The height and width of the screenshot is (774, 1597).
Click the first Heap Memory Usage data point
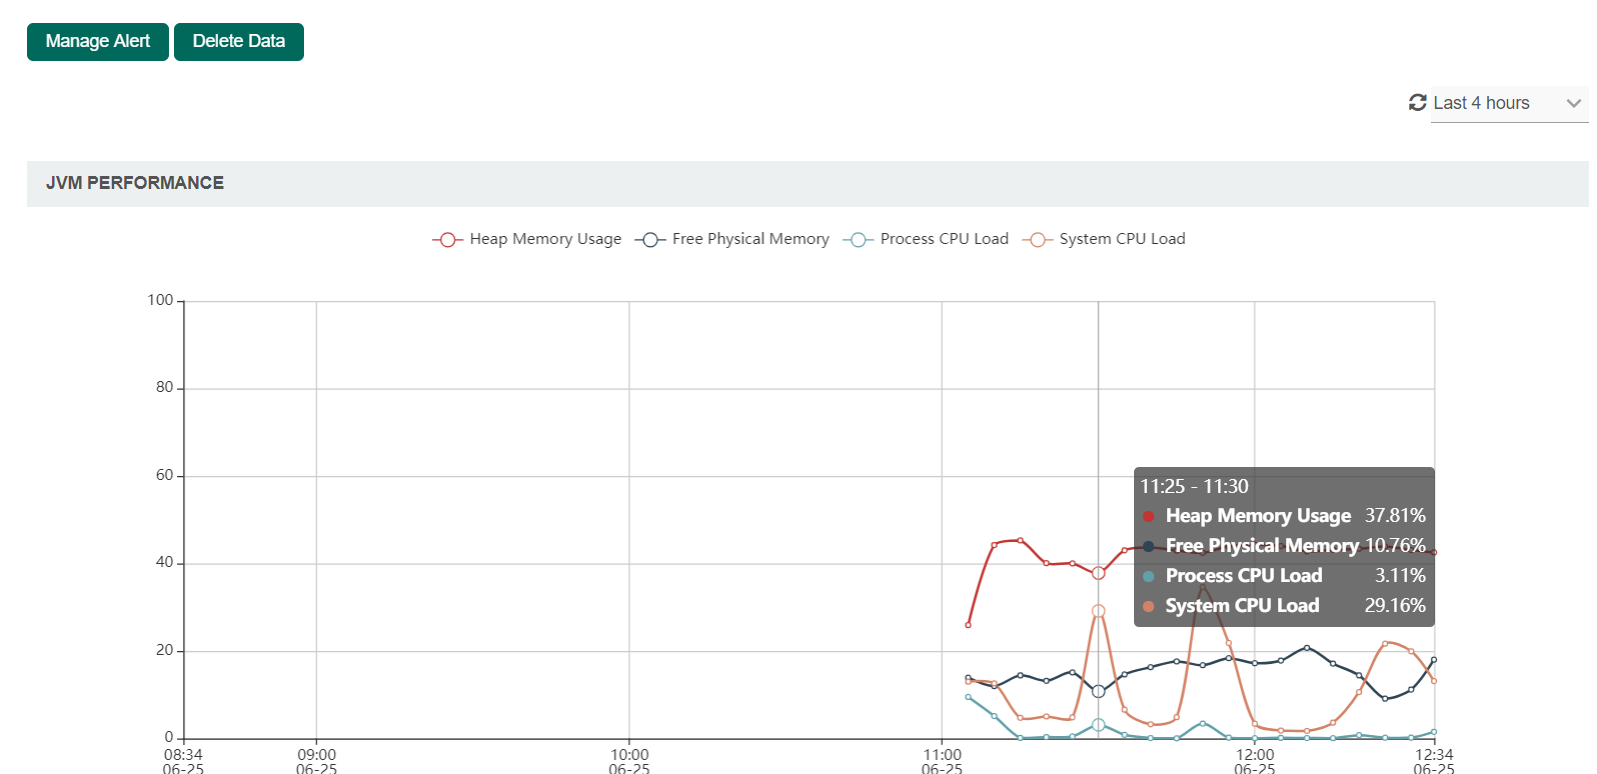coord(968,625)
